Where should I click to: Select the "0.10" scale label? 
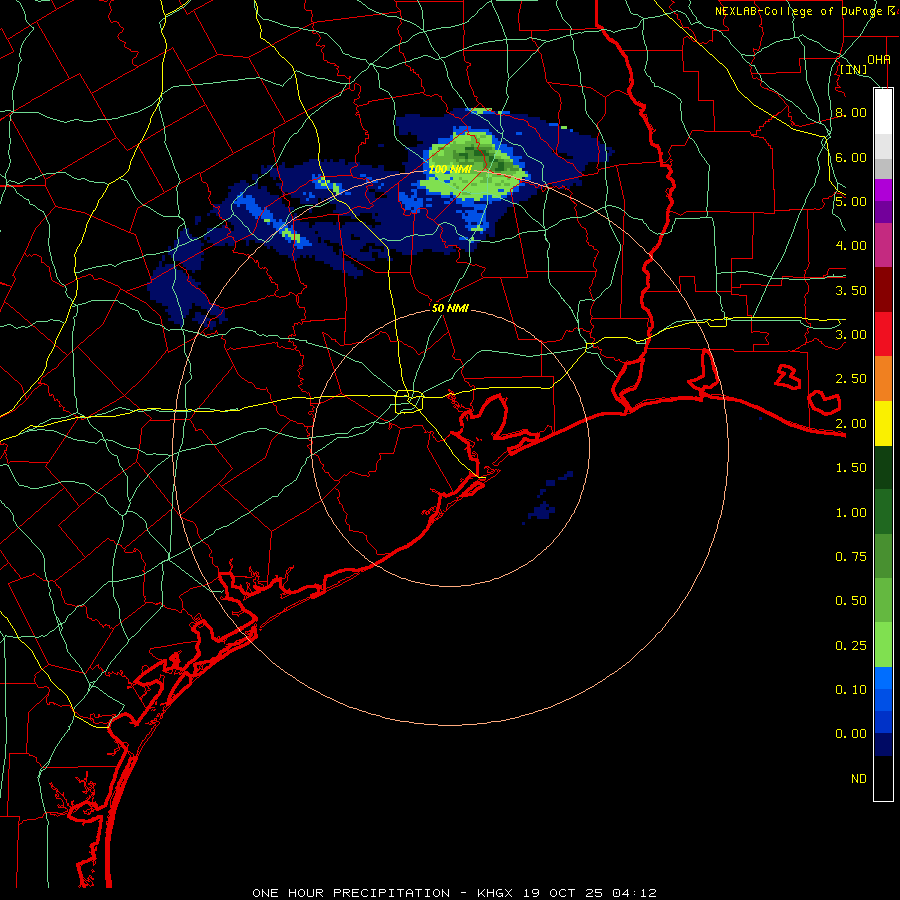[x=851, y=690]
